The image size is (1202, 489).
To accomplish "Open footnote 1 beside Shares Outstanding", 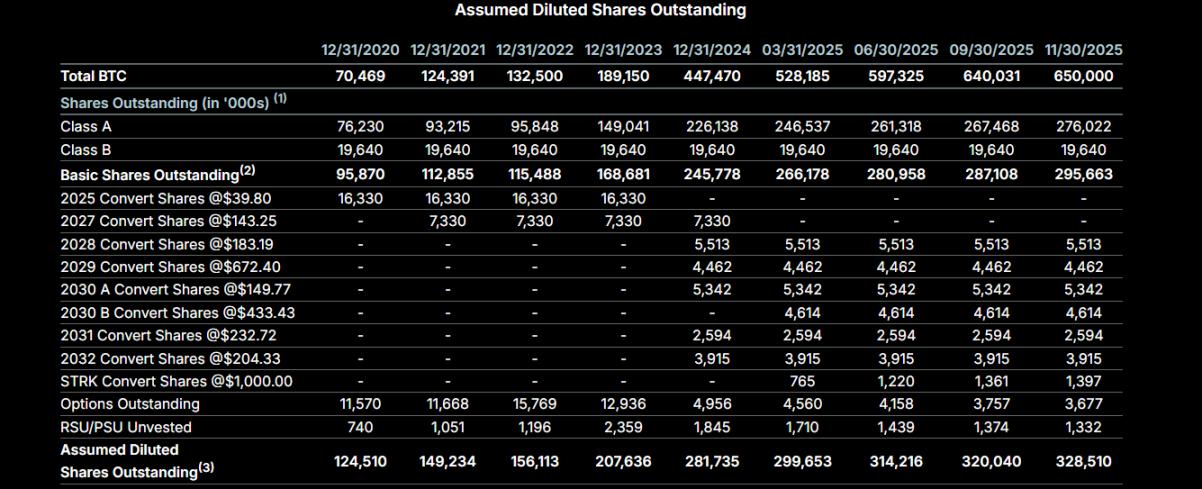I will (281, 99).
